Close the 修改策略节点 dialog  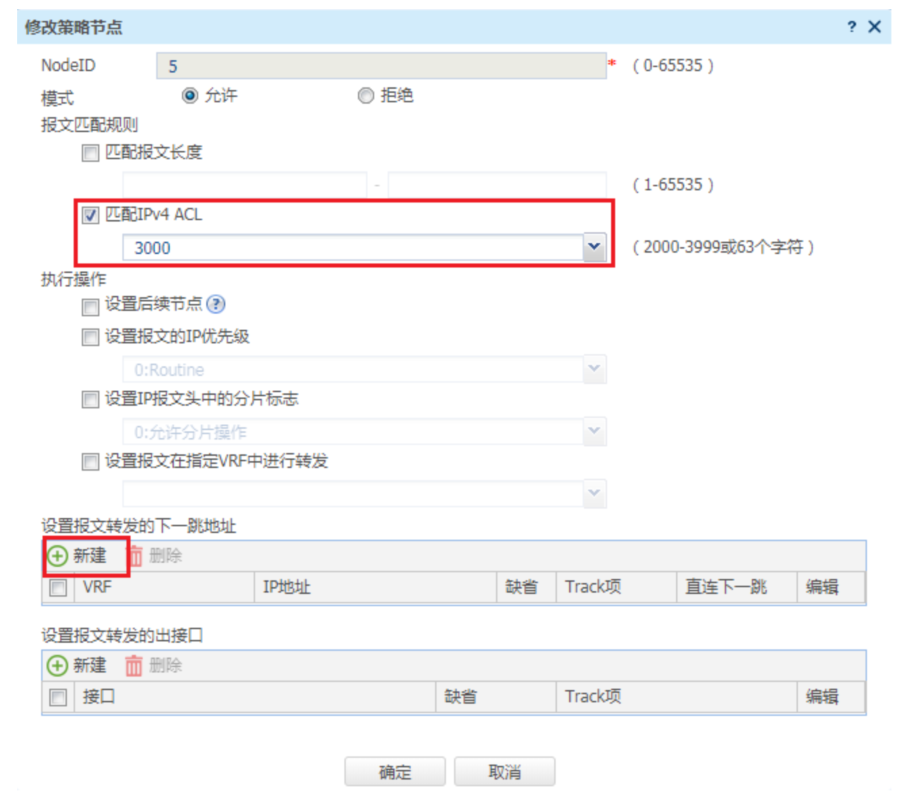point(875,27)
